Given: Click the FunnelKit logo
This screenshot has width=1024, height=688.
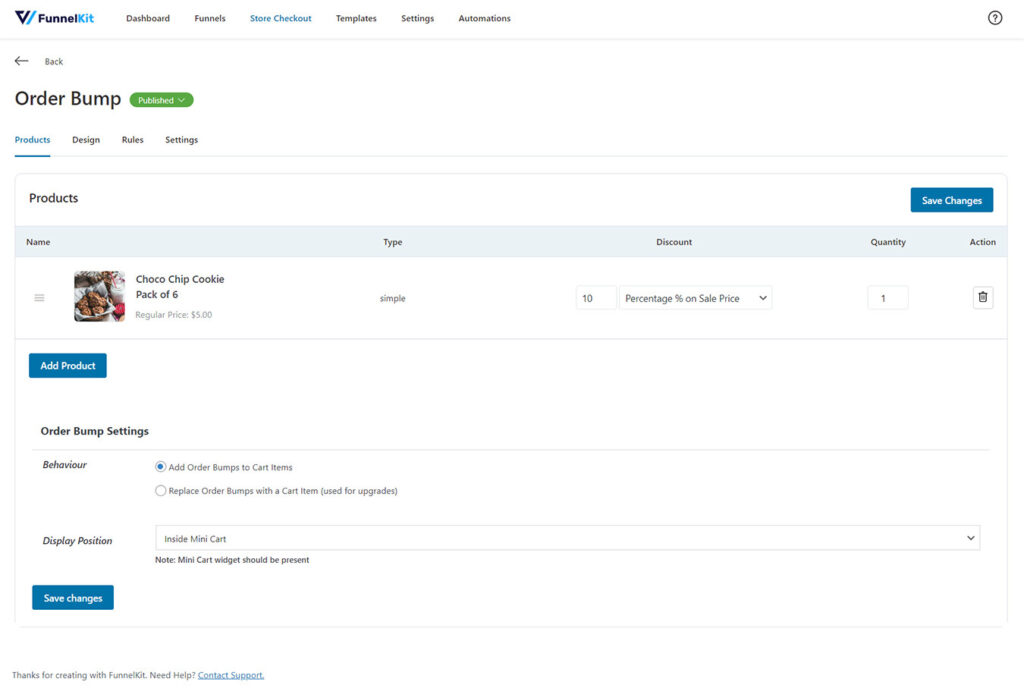Looking at the screenshot, I should click(54, 18).
